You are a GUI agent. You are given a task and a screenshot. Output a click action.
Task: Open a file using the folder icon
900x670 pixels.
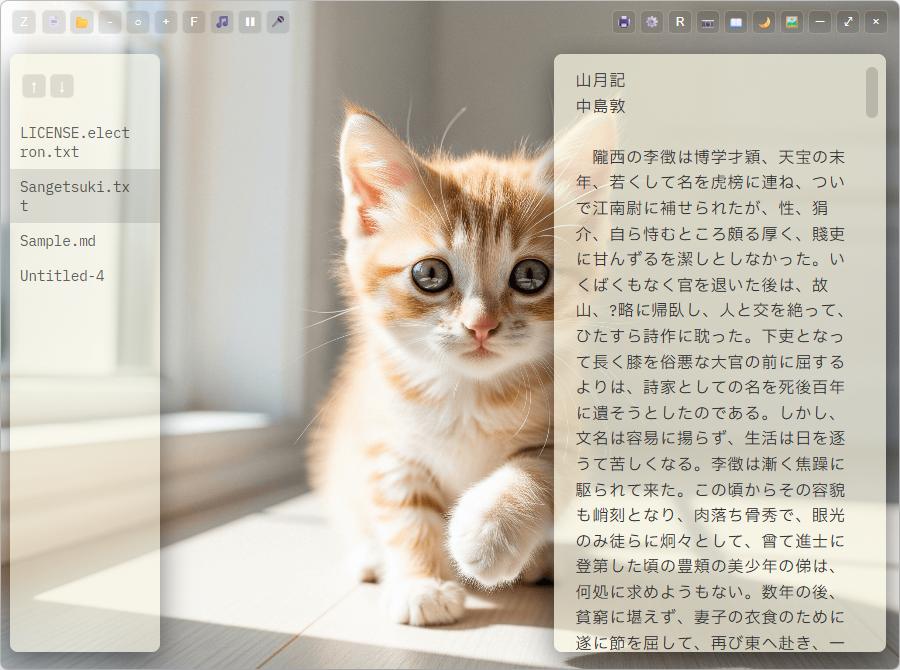[81, 21]
